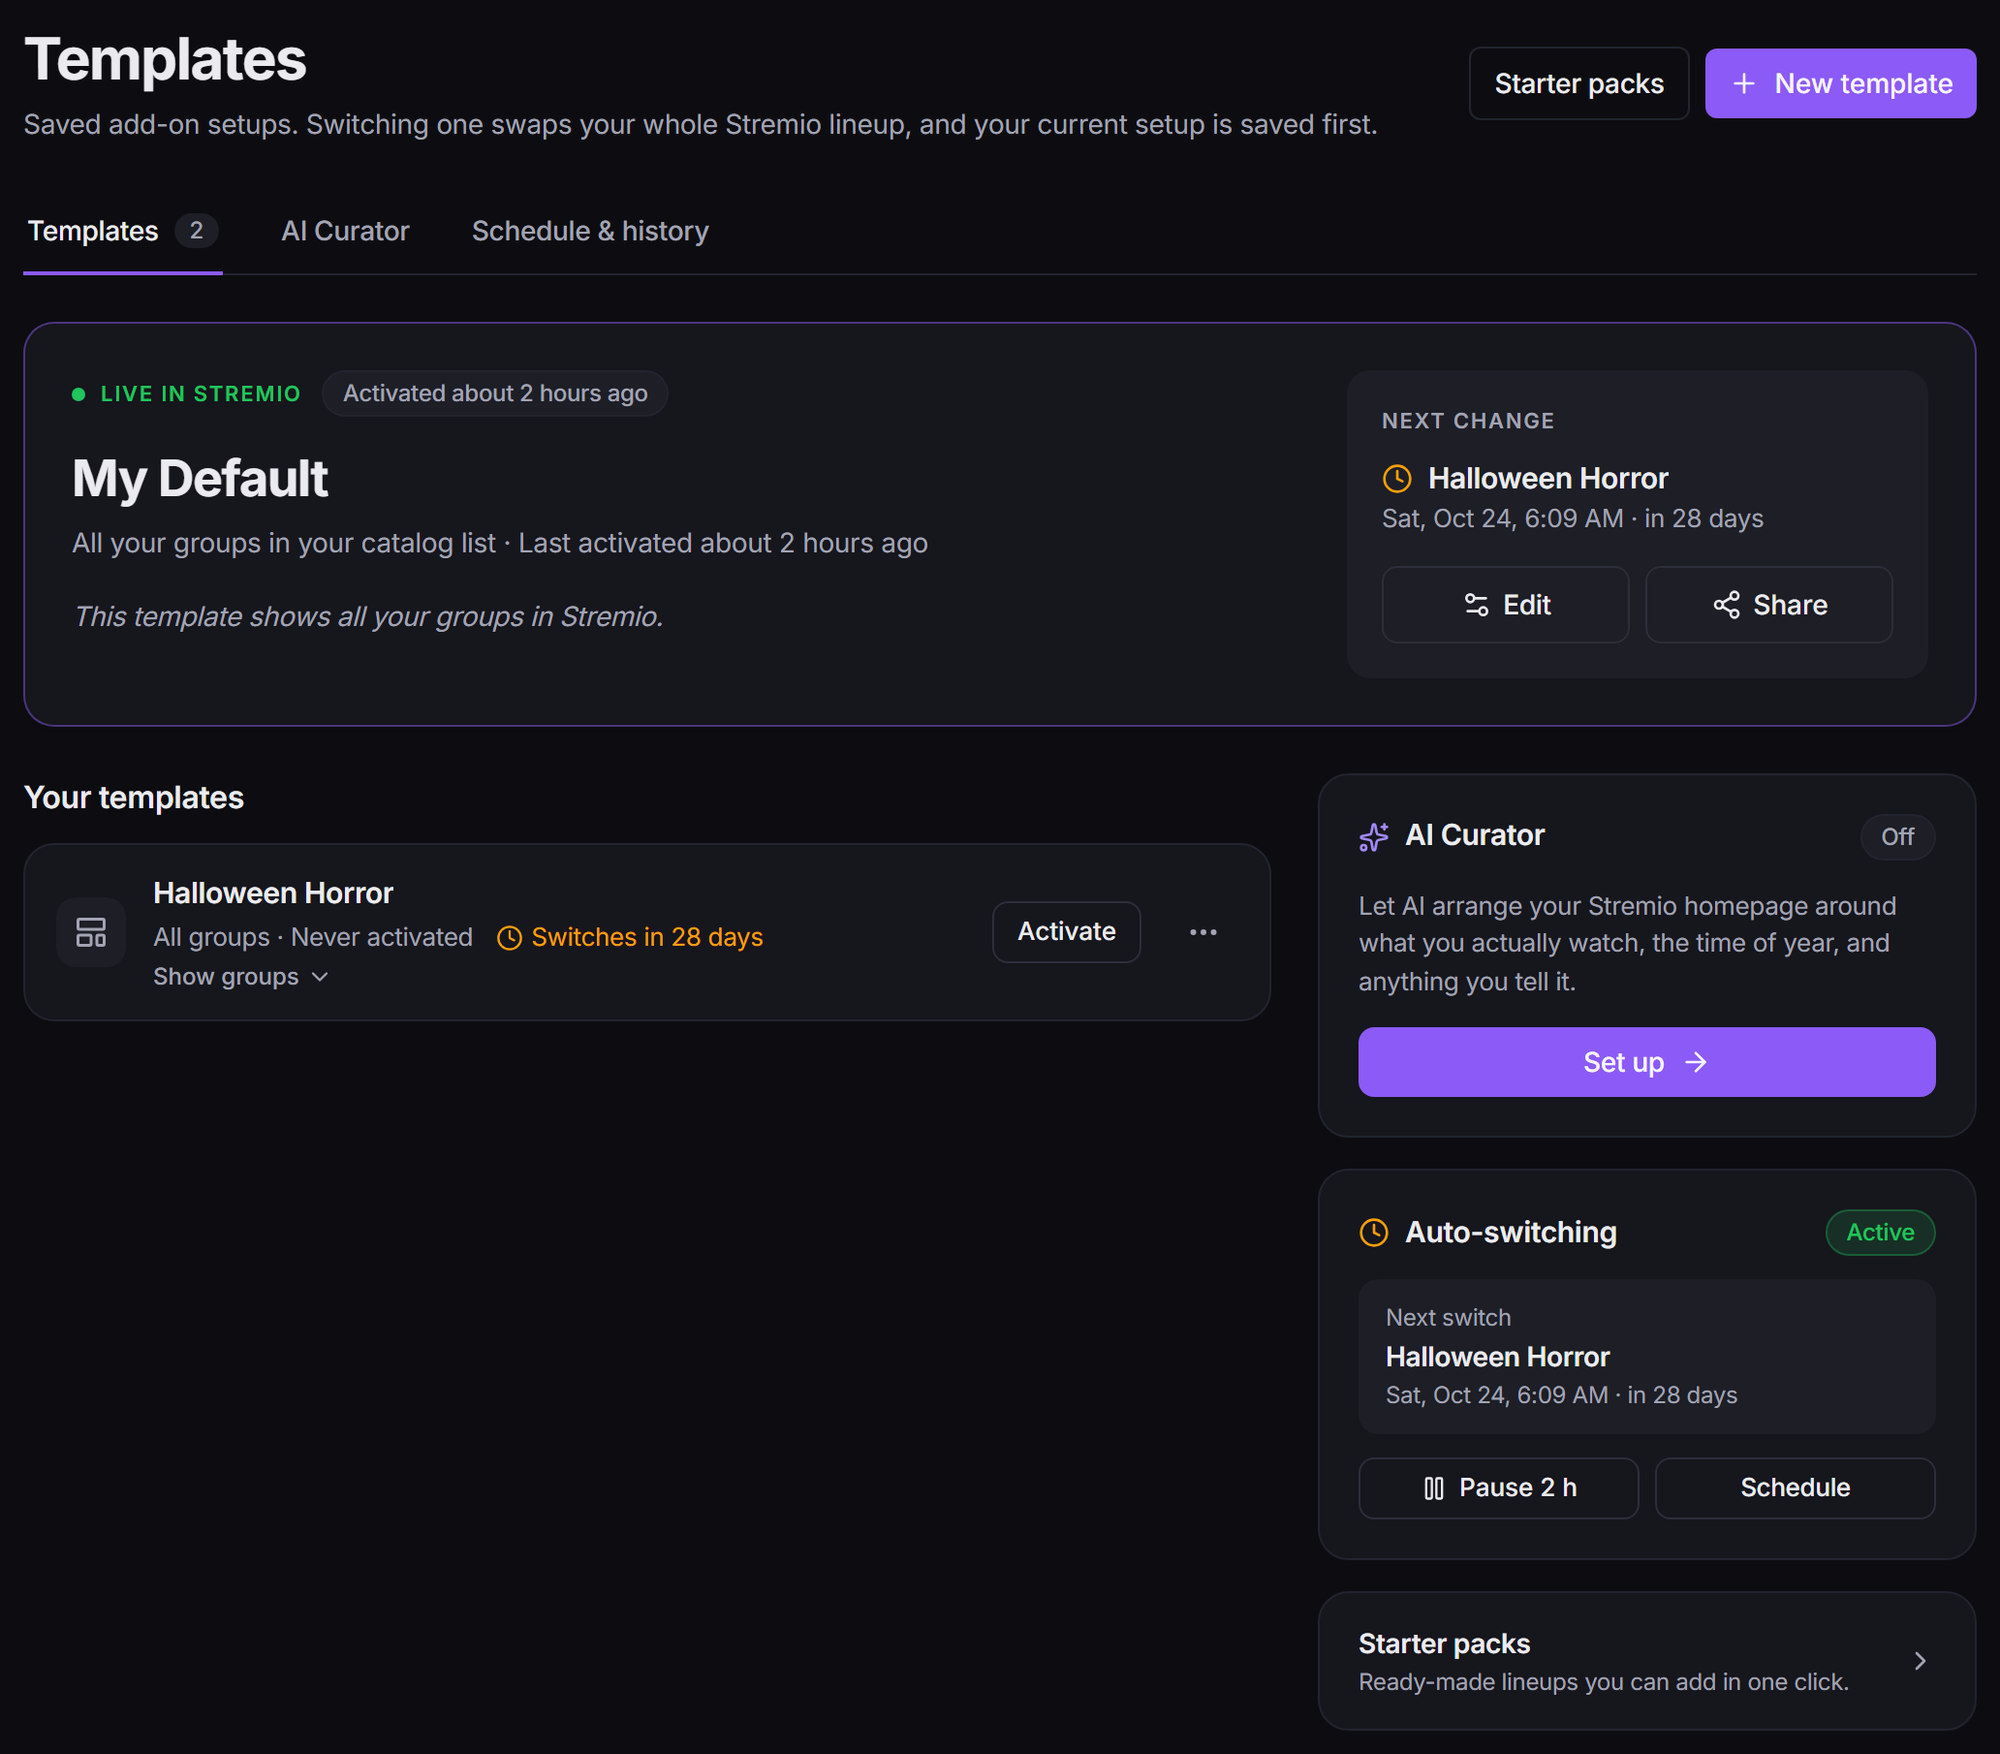Image resolution: width=2000 pixels, height=1754 pixels.
Task: Click the Starter packs button in header
Action: point(1579,84)
